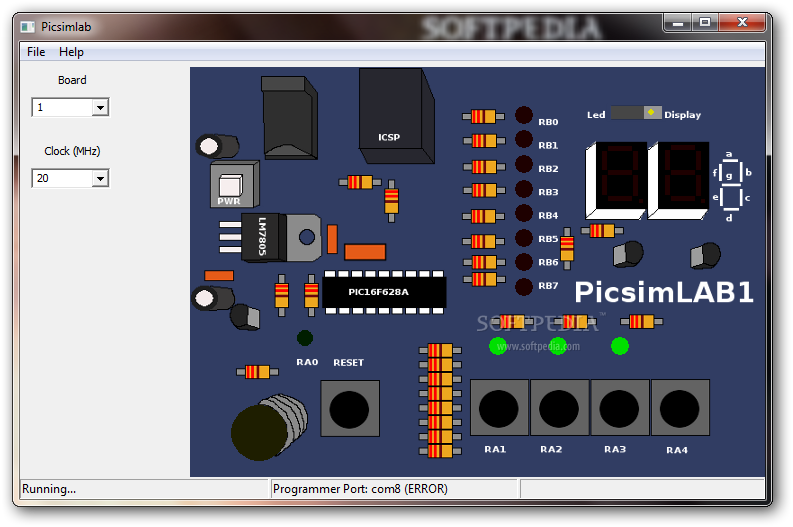Click the Picsimlab title bar icon
The image size is (793, 527).
click(27, 27)
